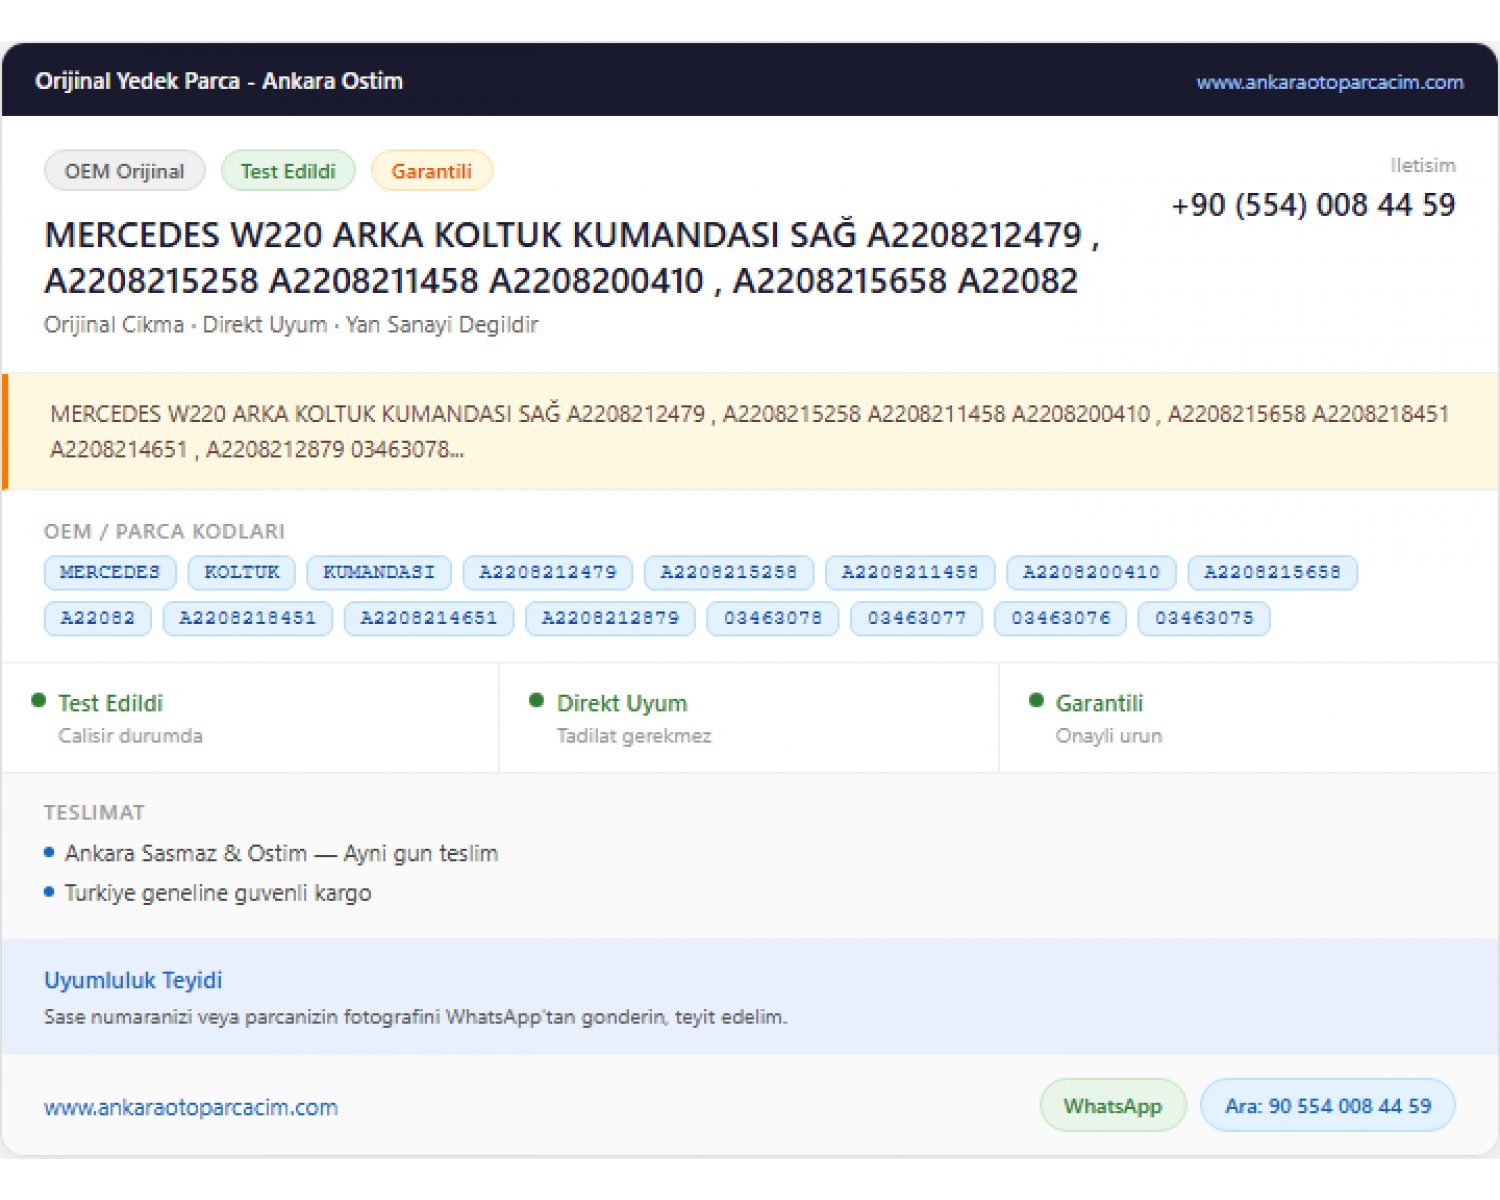Click the Uyumluluk Teyidi heading
Viewport: 1500px width, 1200px height.
tap(133, 980)
